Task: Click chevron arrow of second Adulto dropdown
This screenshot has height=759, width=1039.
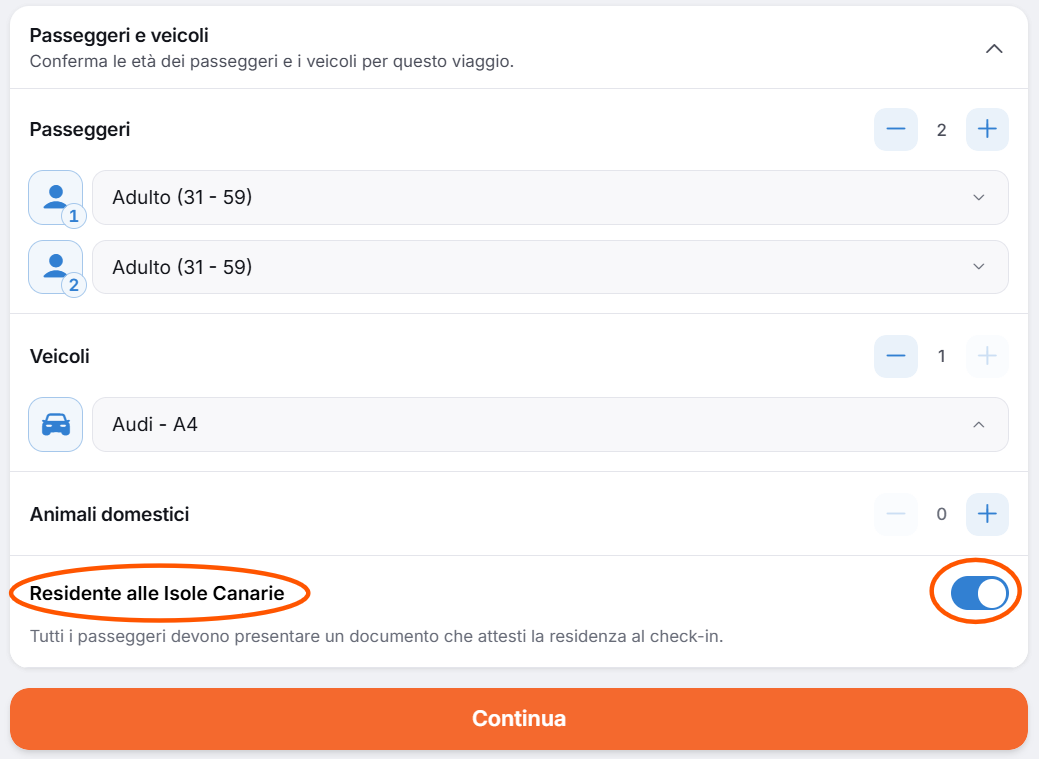Action: (979, 266)
